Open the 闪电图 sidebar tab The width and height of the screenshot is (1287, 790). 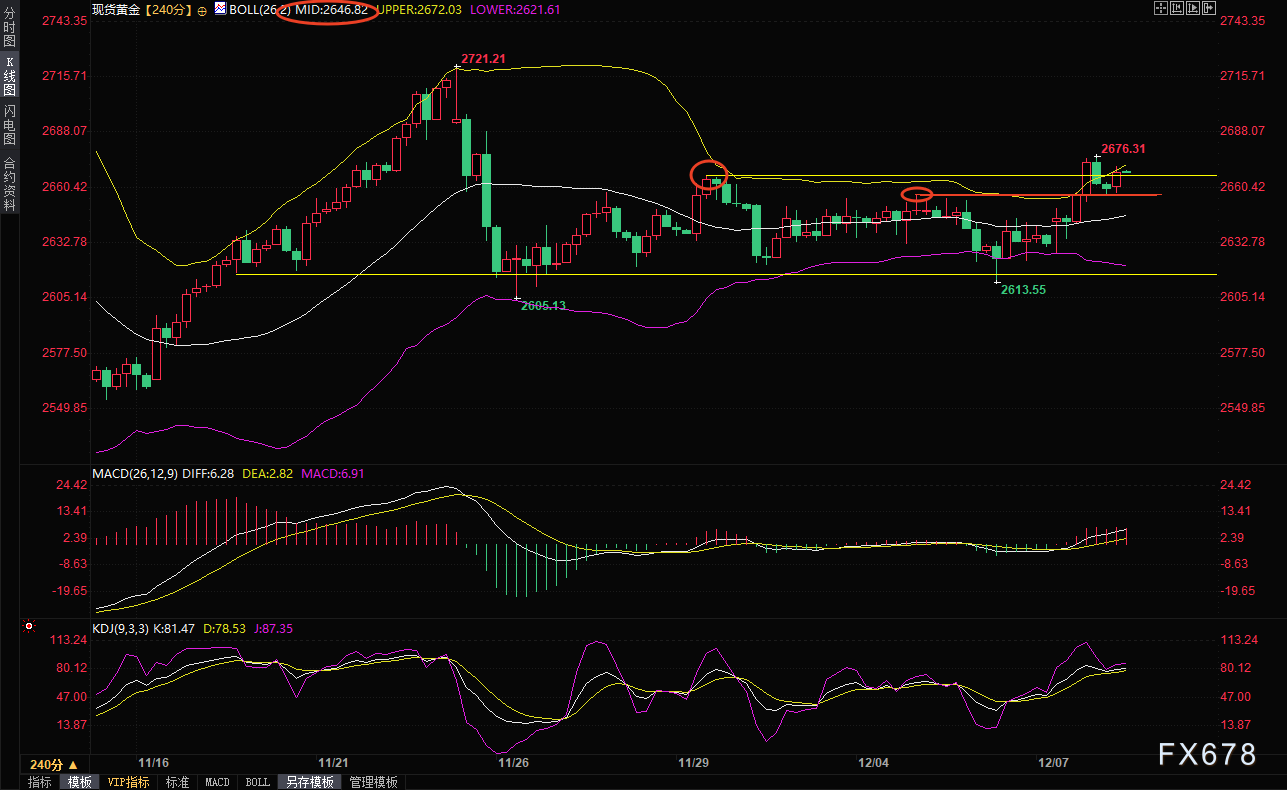tap(9, 124)
